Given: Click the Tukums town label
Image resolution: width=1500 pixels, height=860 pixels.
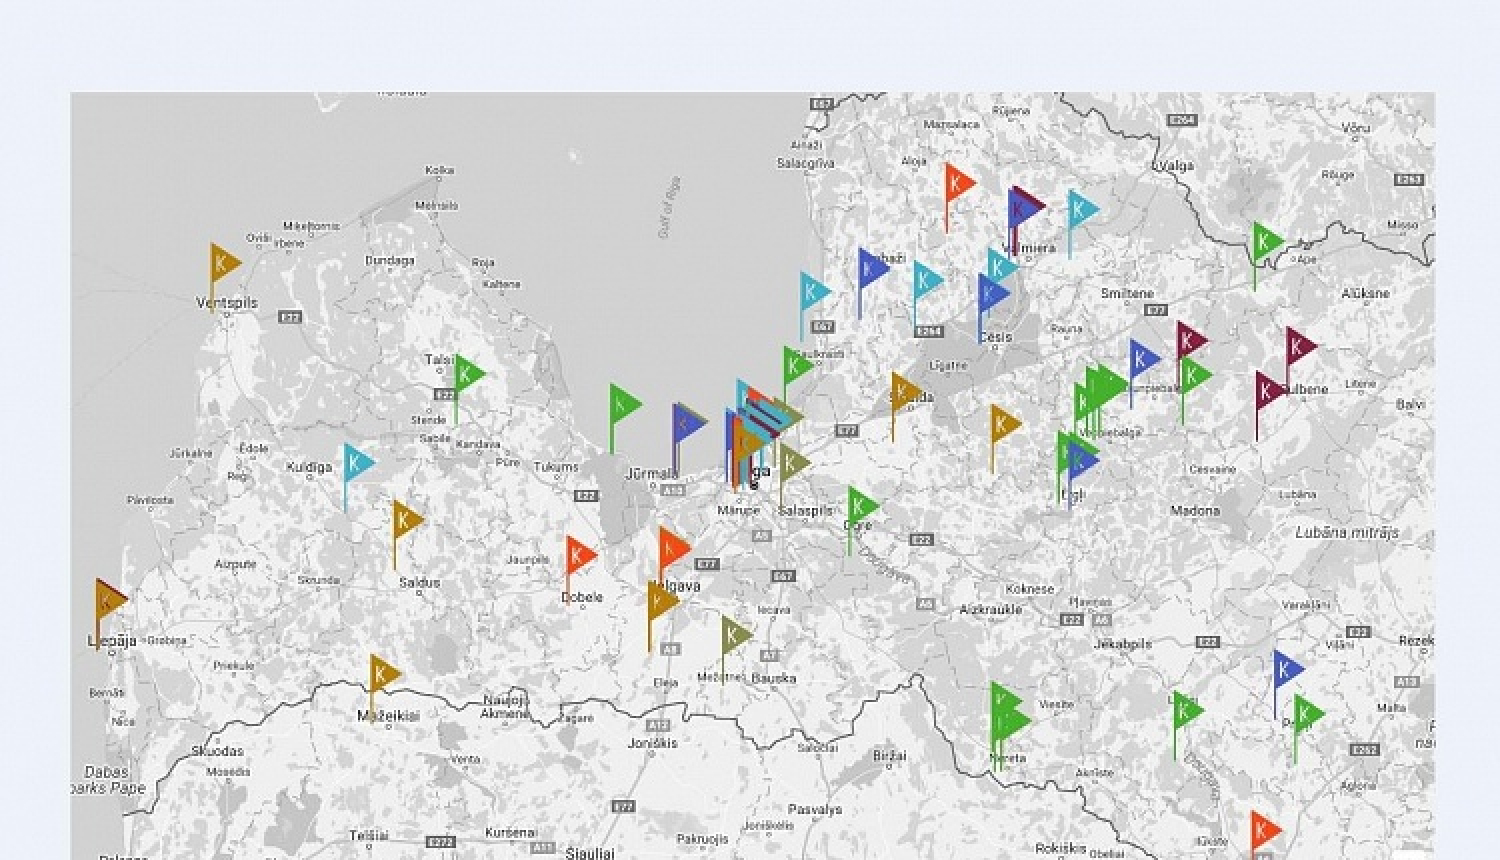Looking at the screenshot, I should [x=555, y=467].
